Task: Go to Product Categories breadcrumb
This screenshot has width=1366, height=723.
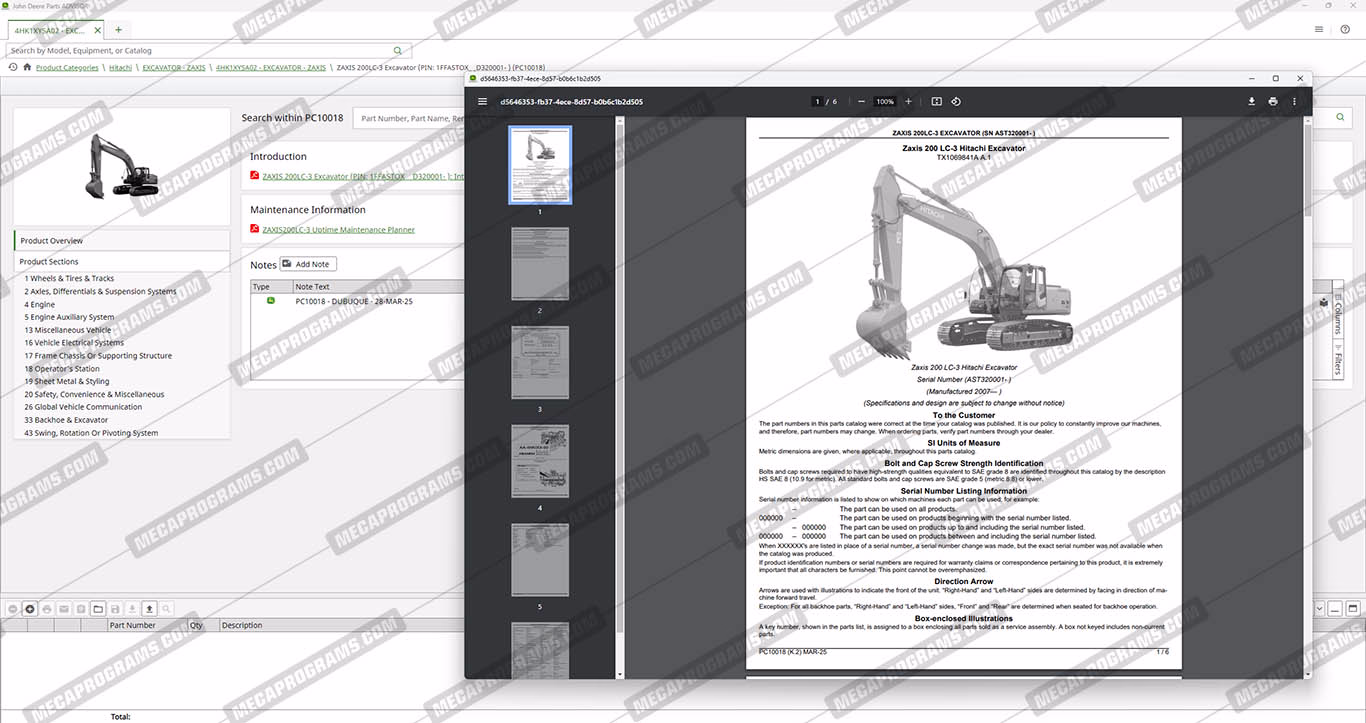Action: [67, 68]
